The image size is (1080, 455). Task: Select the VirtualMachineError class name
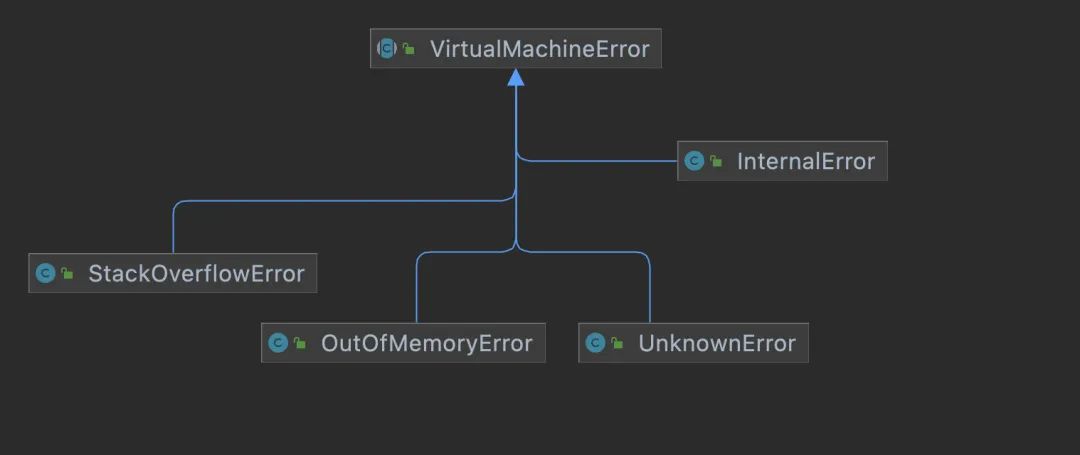coord(539,49)
